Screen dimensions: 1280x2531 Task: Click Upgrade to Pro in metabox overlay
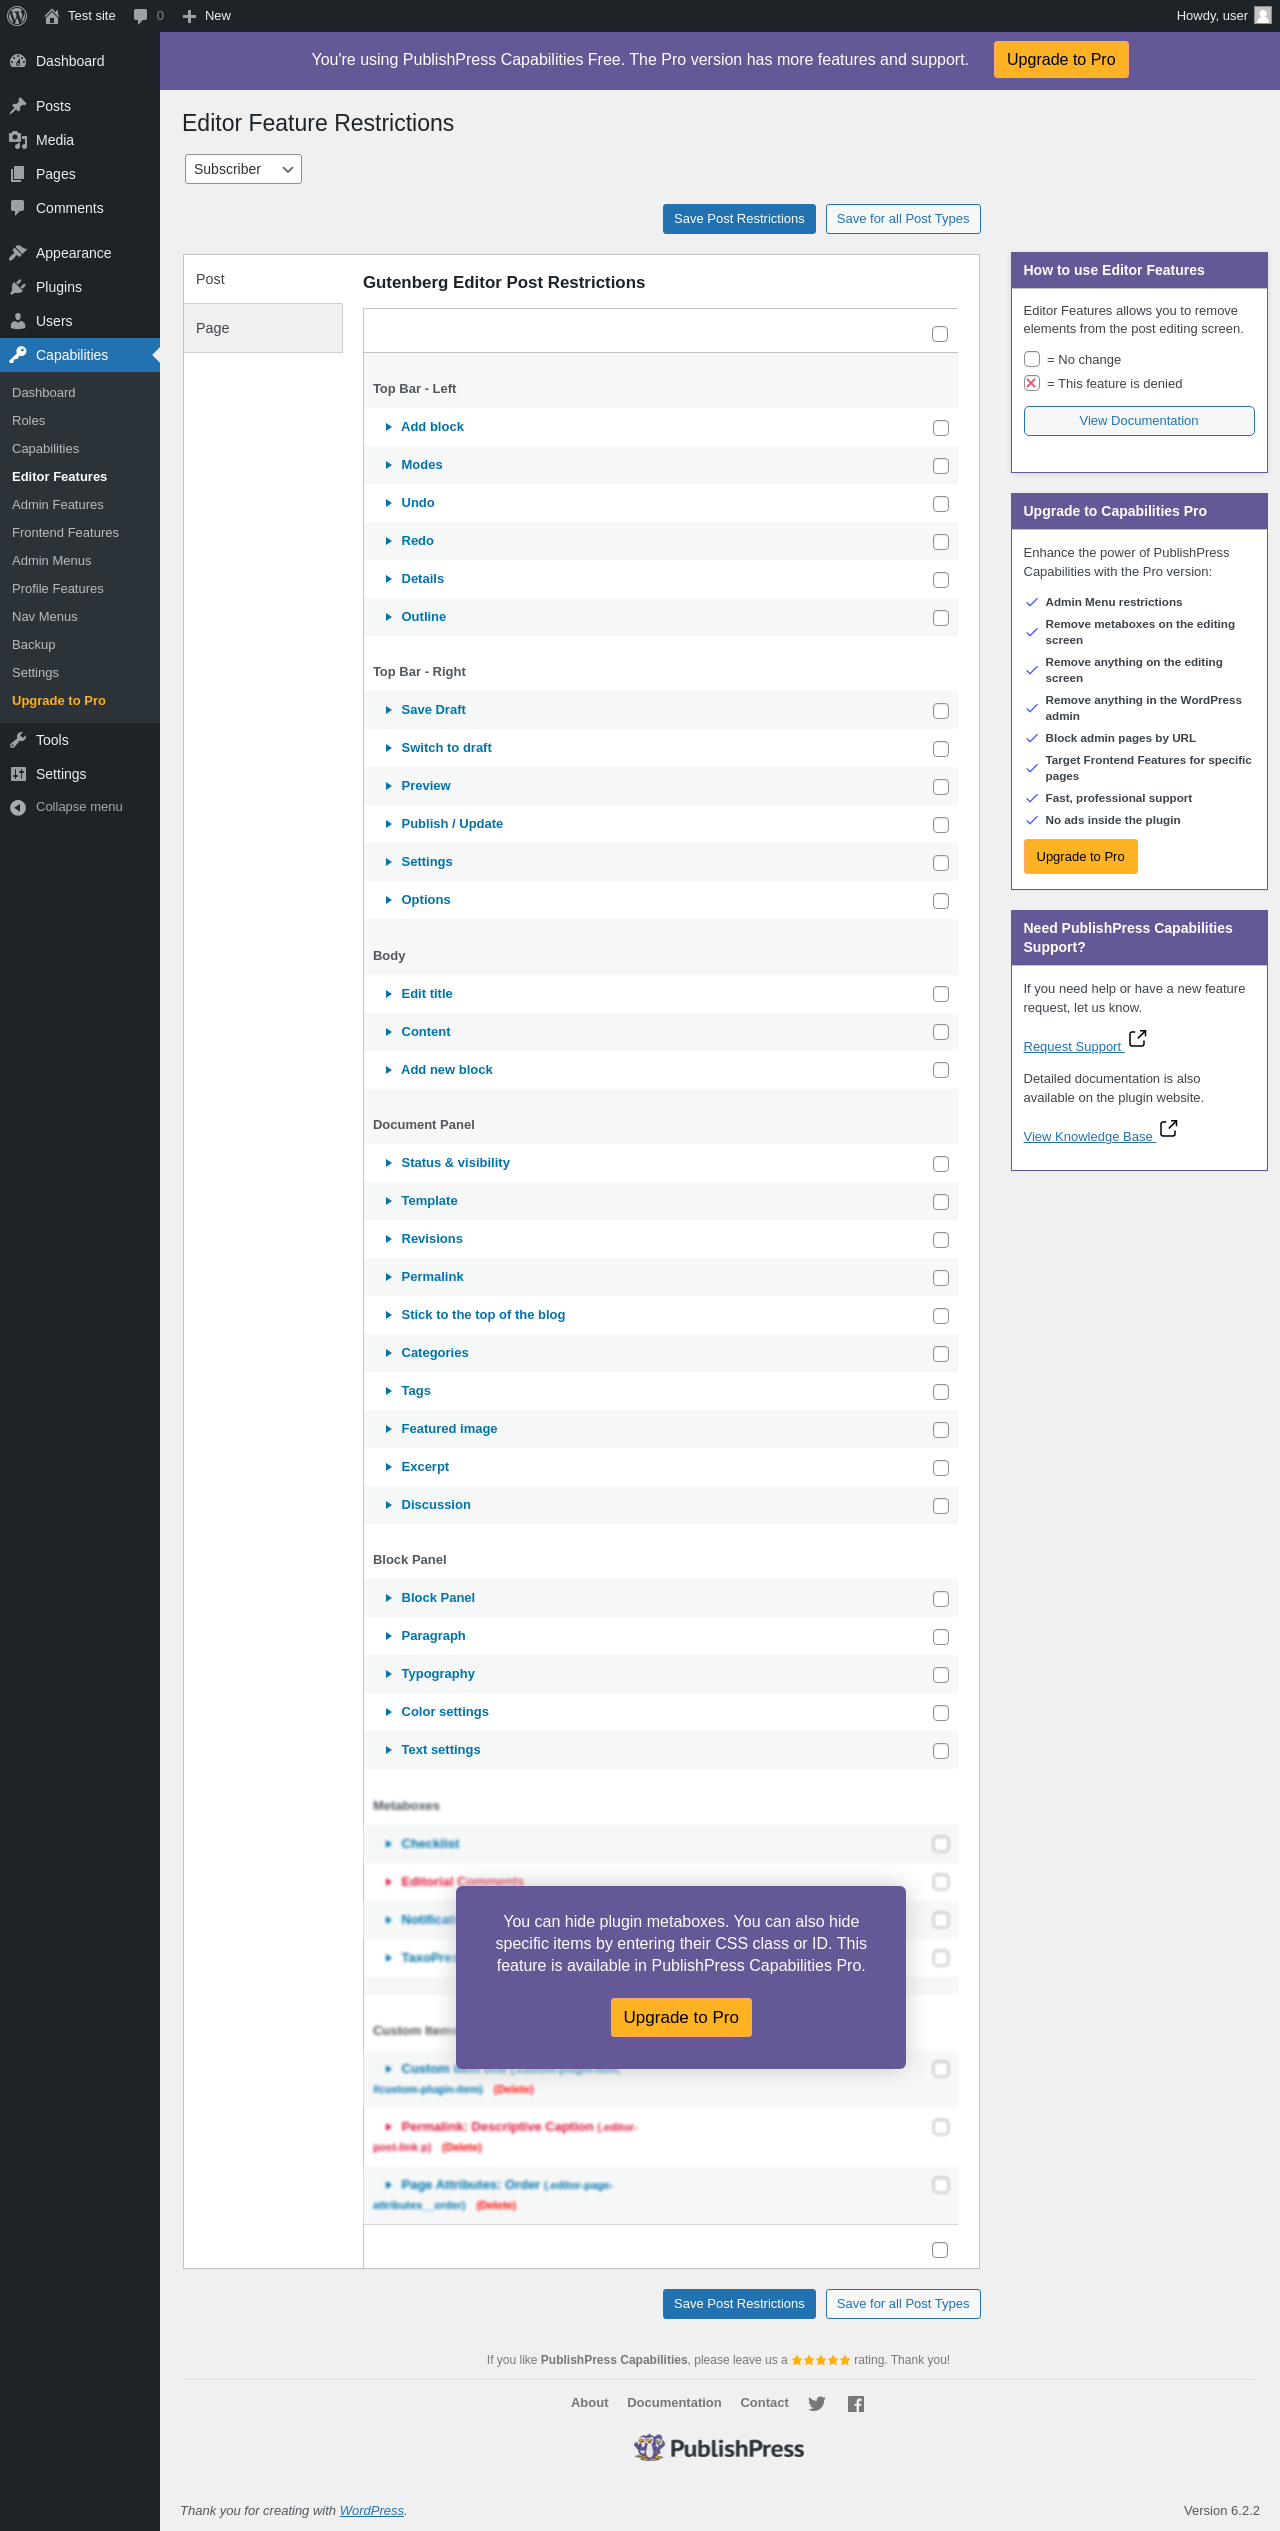pos(681,2017)
